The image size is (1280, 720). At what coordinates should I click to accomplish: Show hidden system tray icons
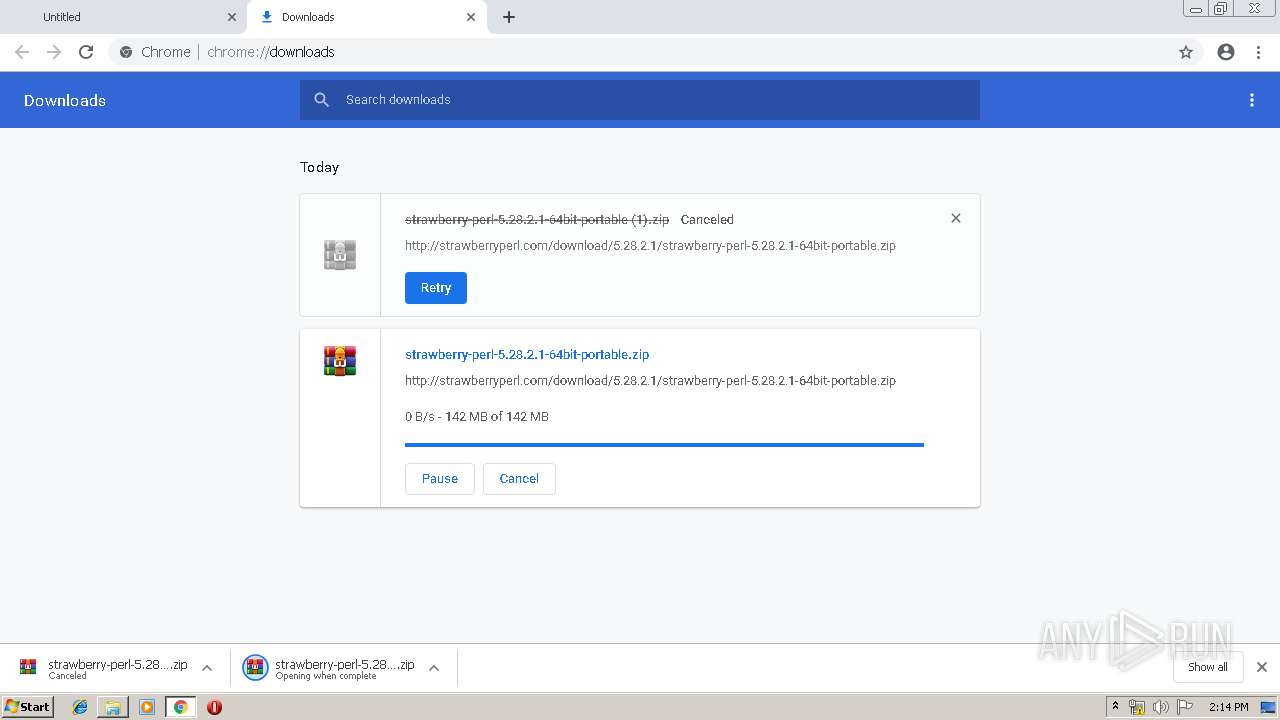coord(1116,707)
